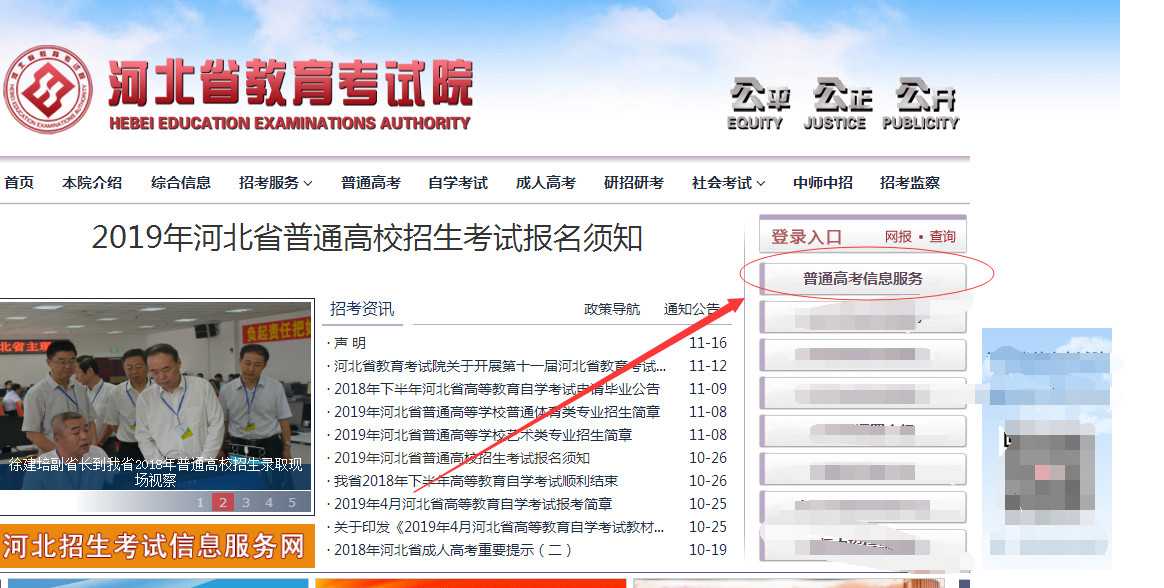Click the 11-12 date entry
This screenshot has width=1164, height=588.
tap(708, 366)
